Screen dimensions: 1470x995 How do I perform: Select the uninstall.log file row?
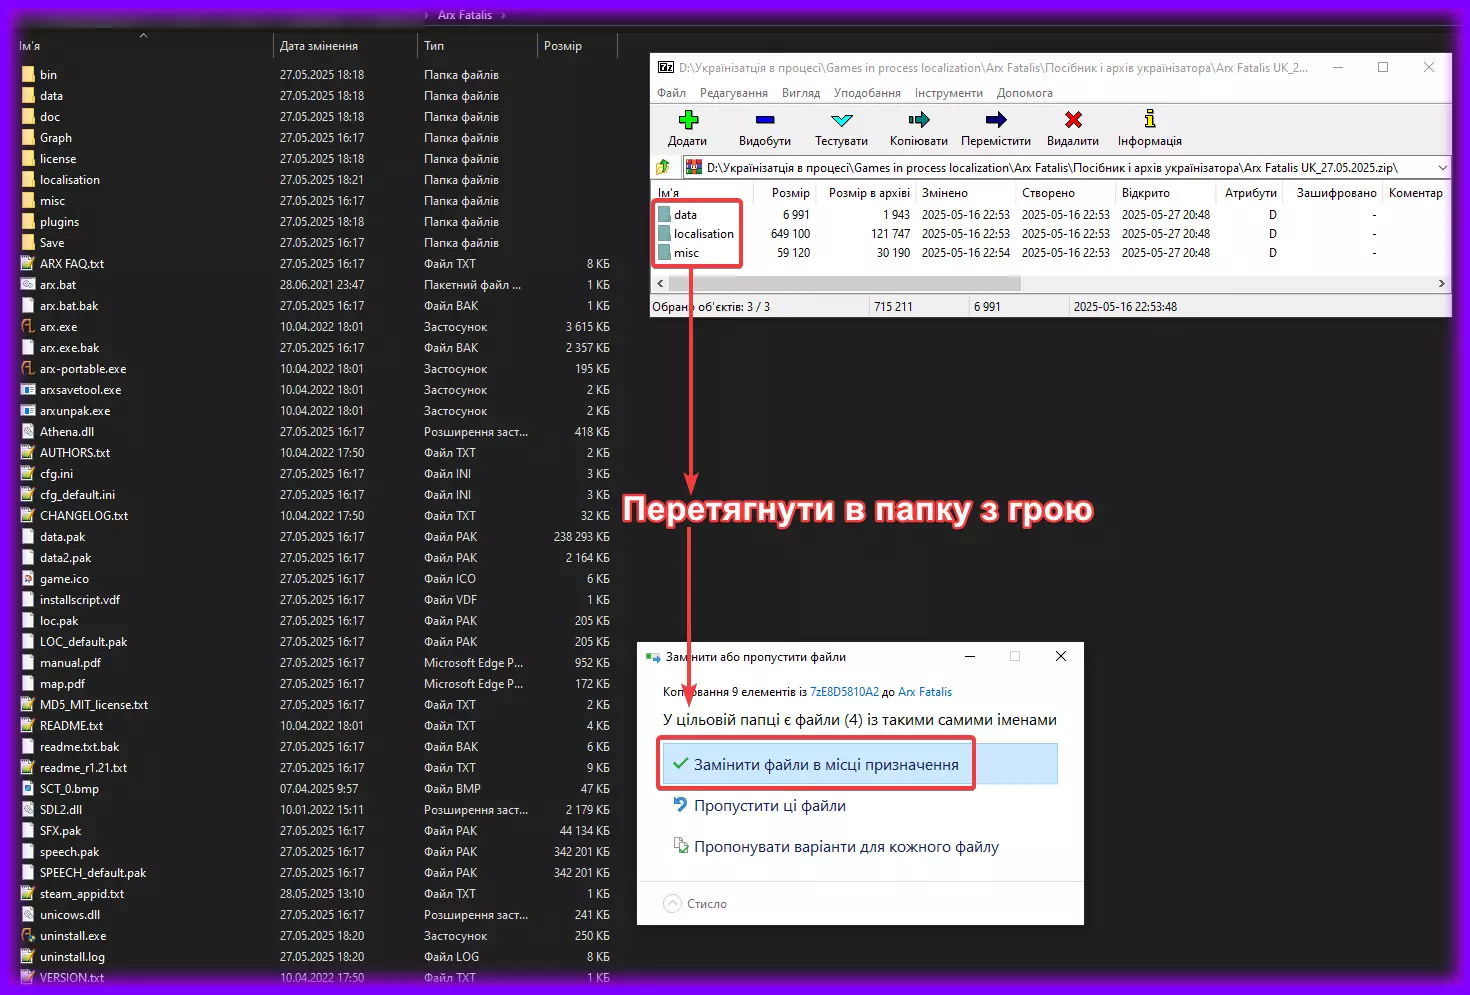[x=317, y=957]
